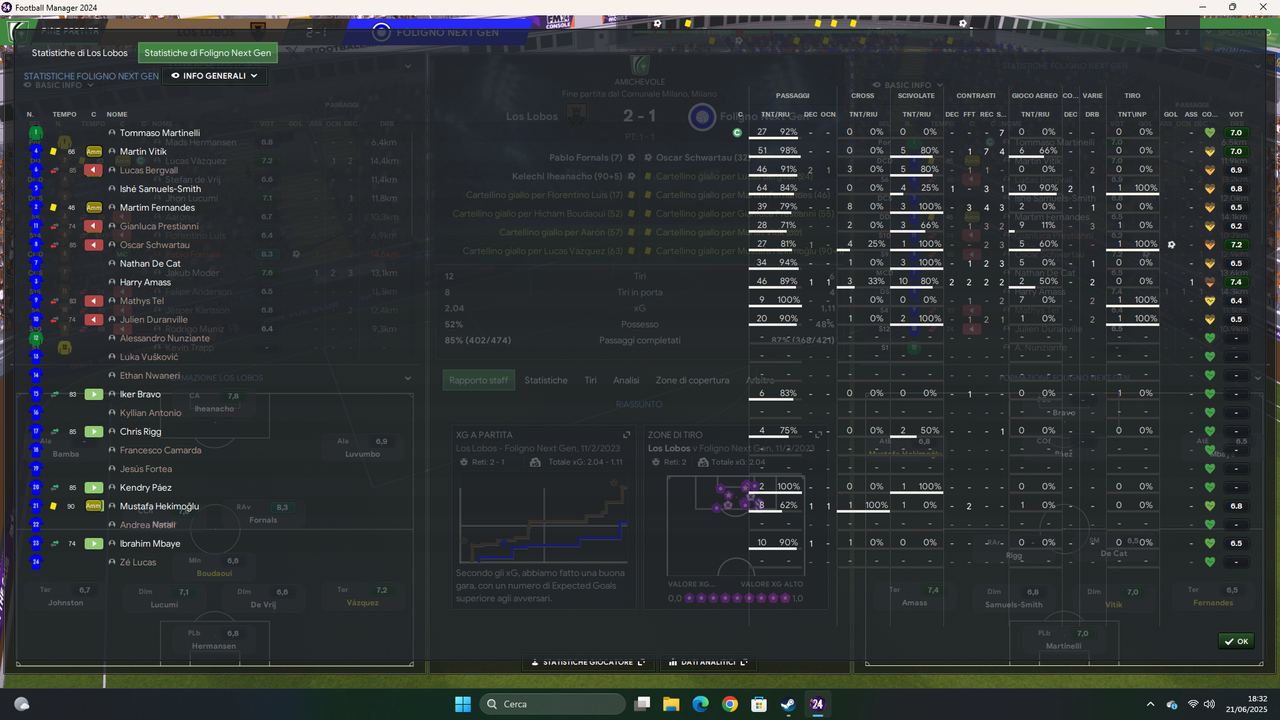The width and height of the screenshot is (1280, 720).
Task: Open the STATISTICHE GIOCATORE button
Action: click(588, 662)
